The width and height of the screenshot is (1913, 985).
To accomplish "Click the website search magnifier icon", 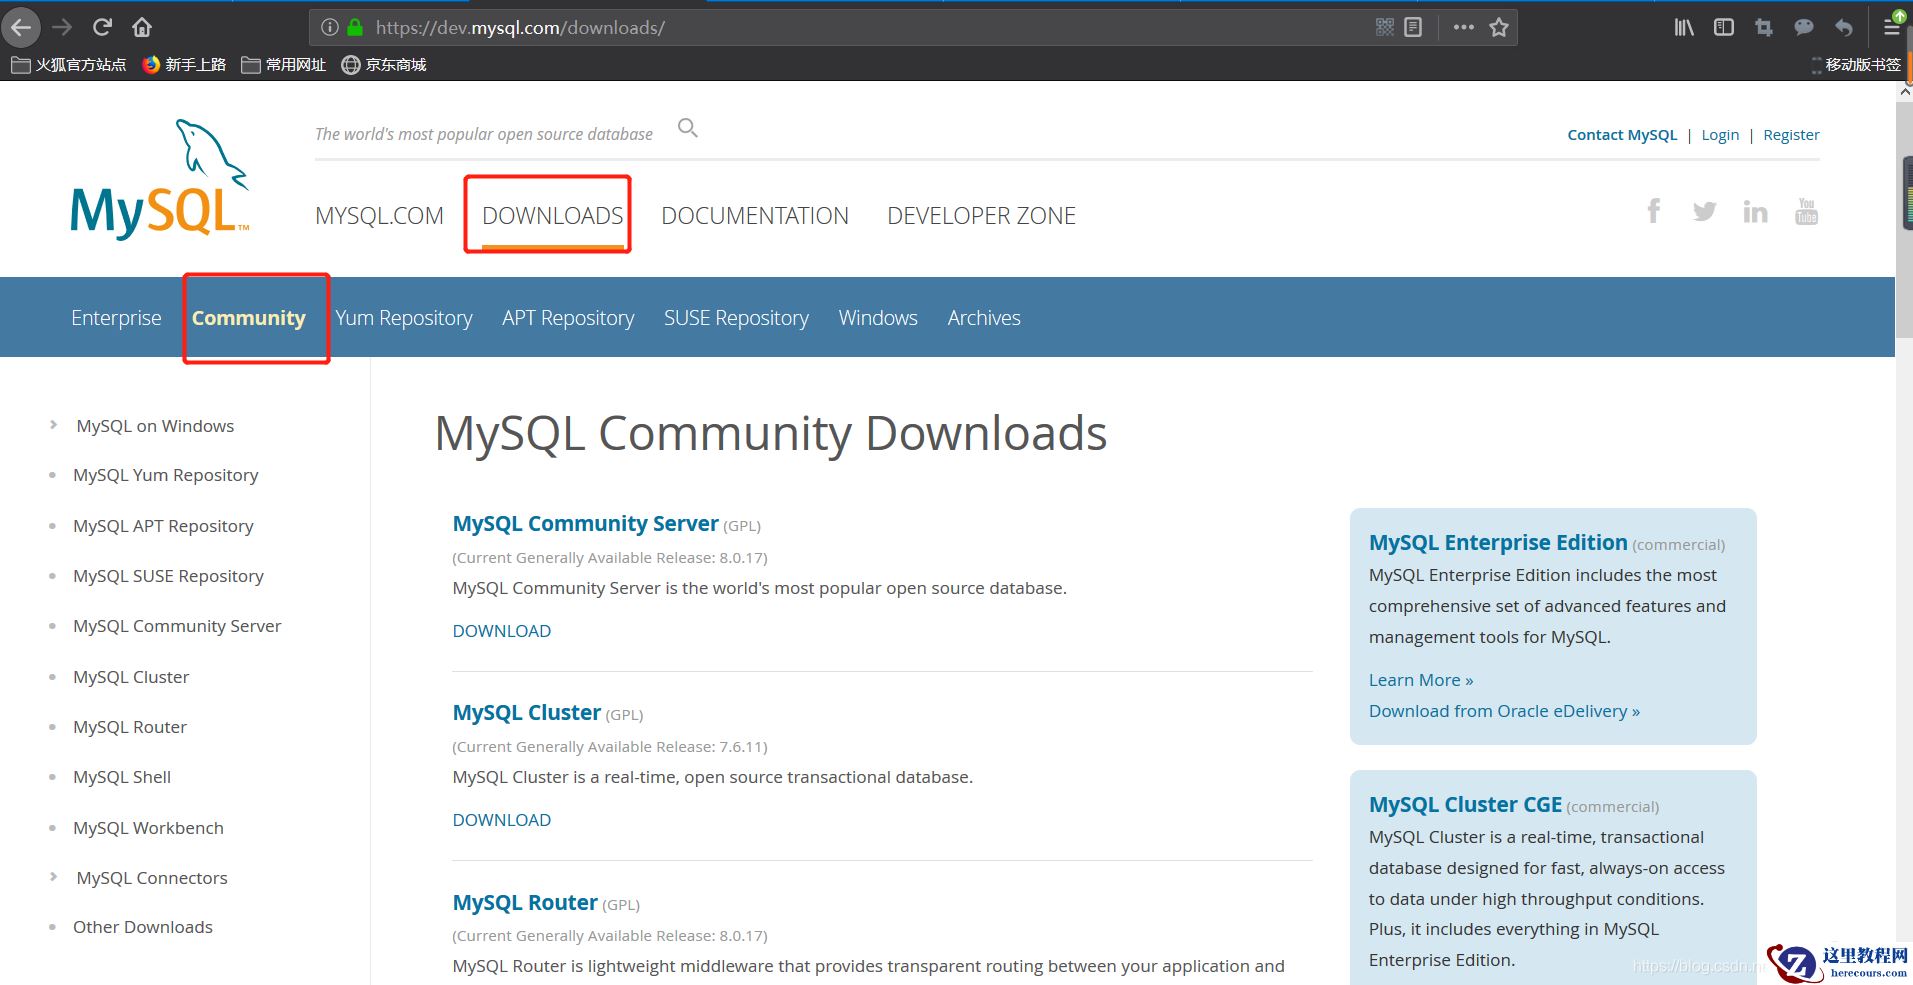I will point(687,128).
